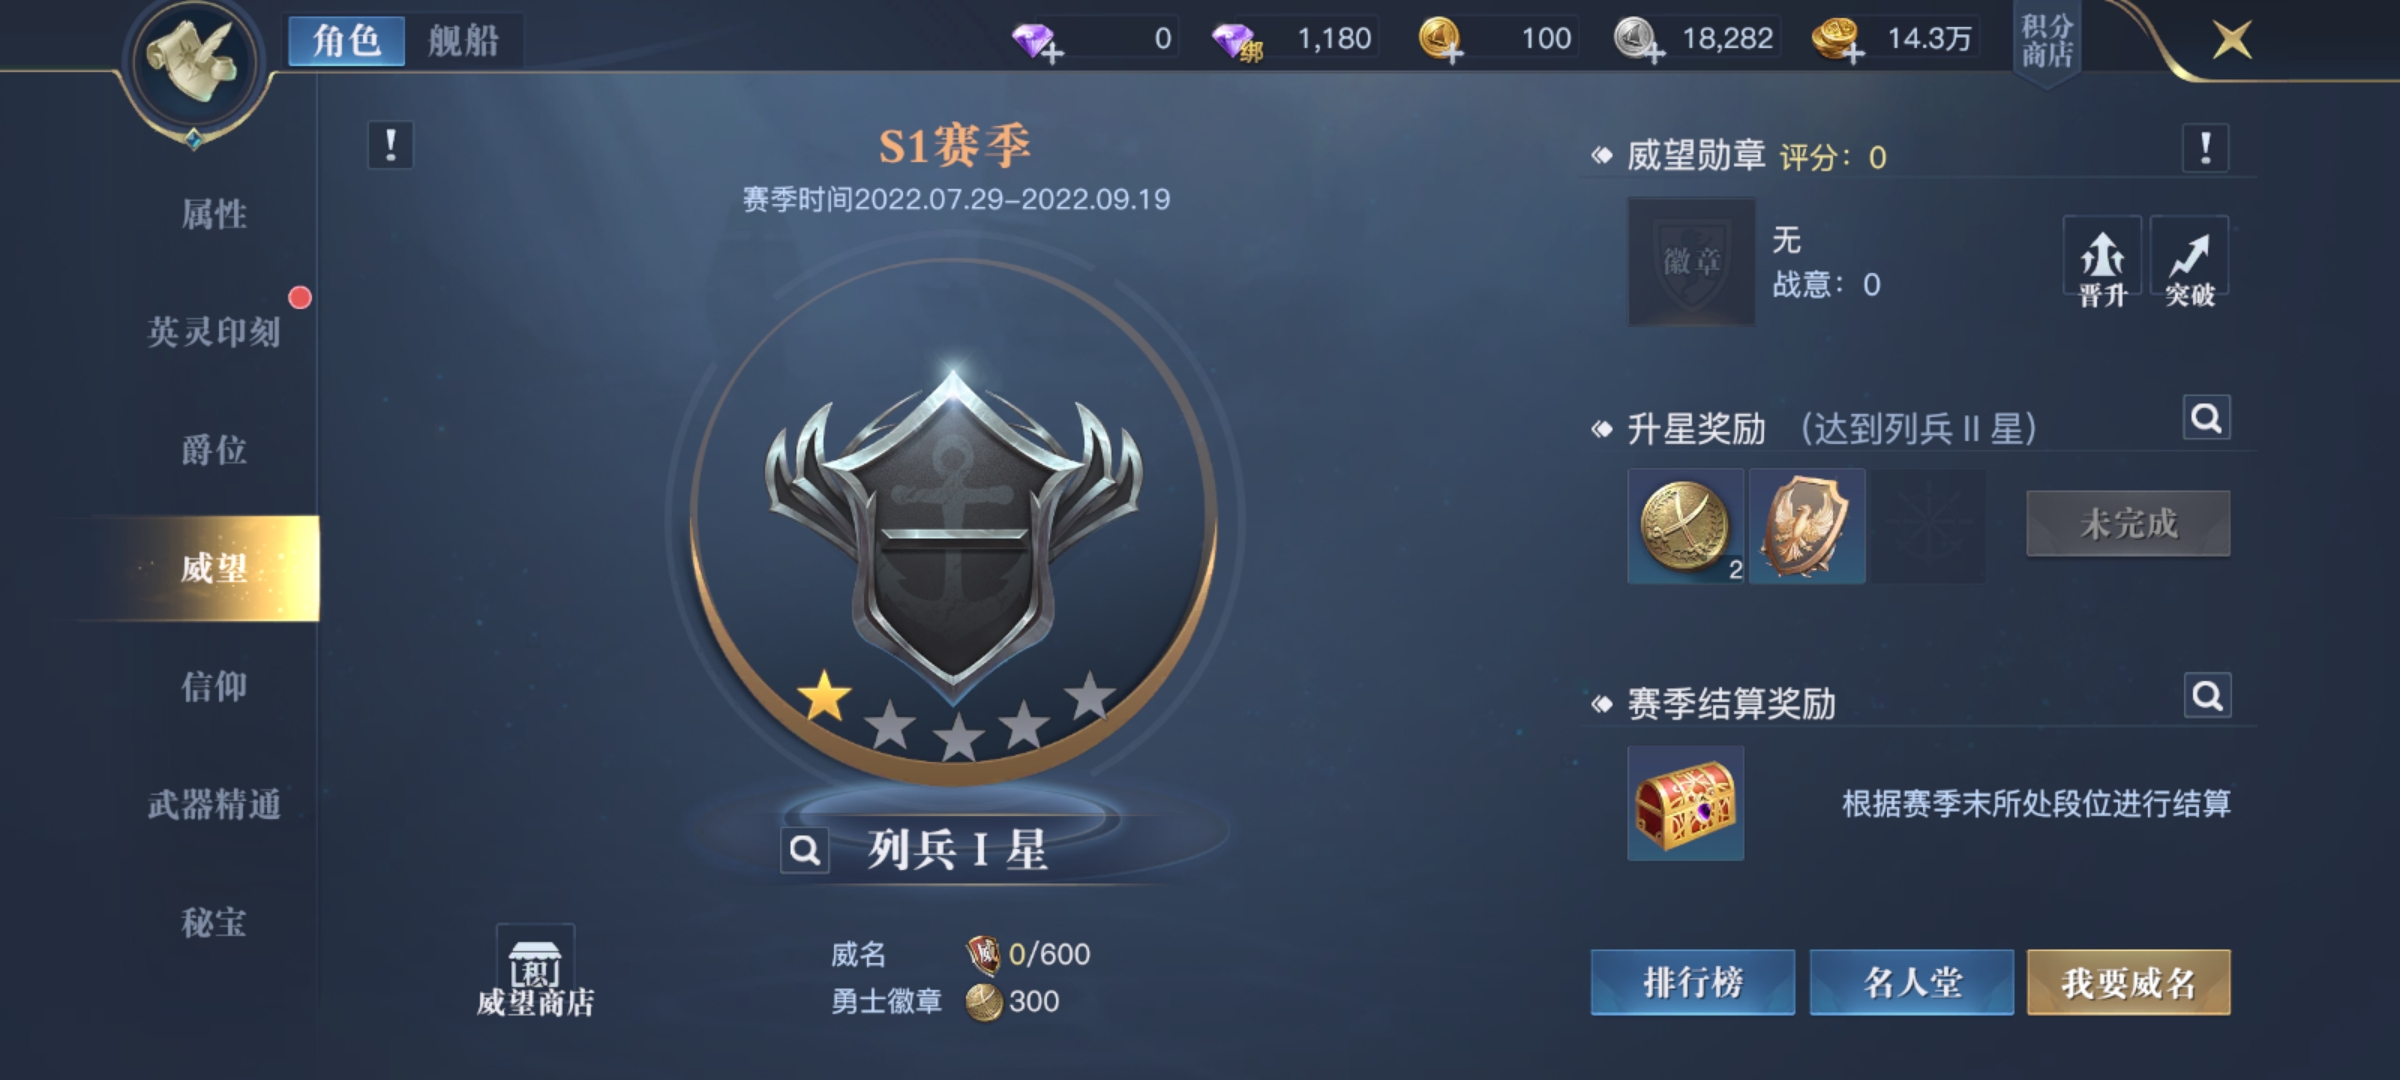Open the magnifier next to 赛季结算奖励
This screenshot has height=1080, width=2400.
[x=2207, y=695]
